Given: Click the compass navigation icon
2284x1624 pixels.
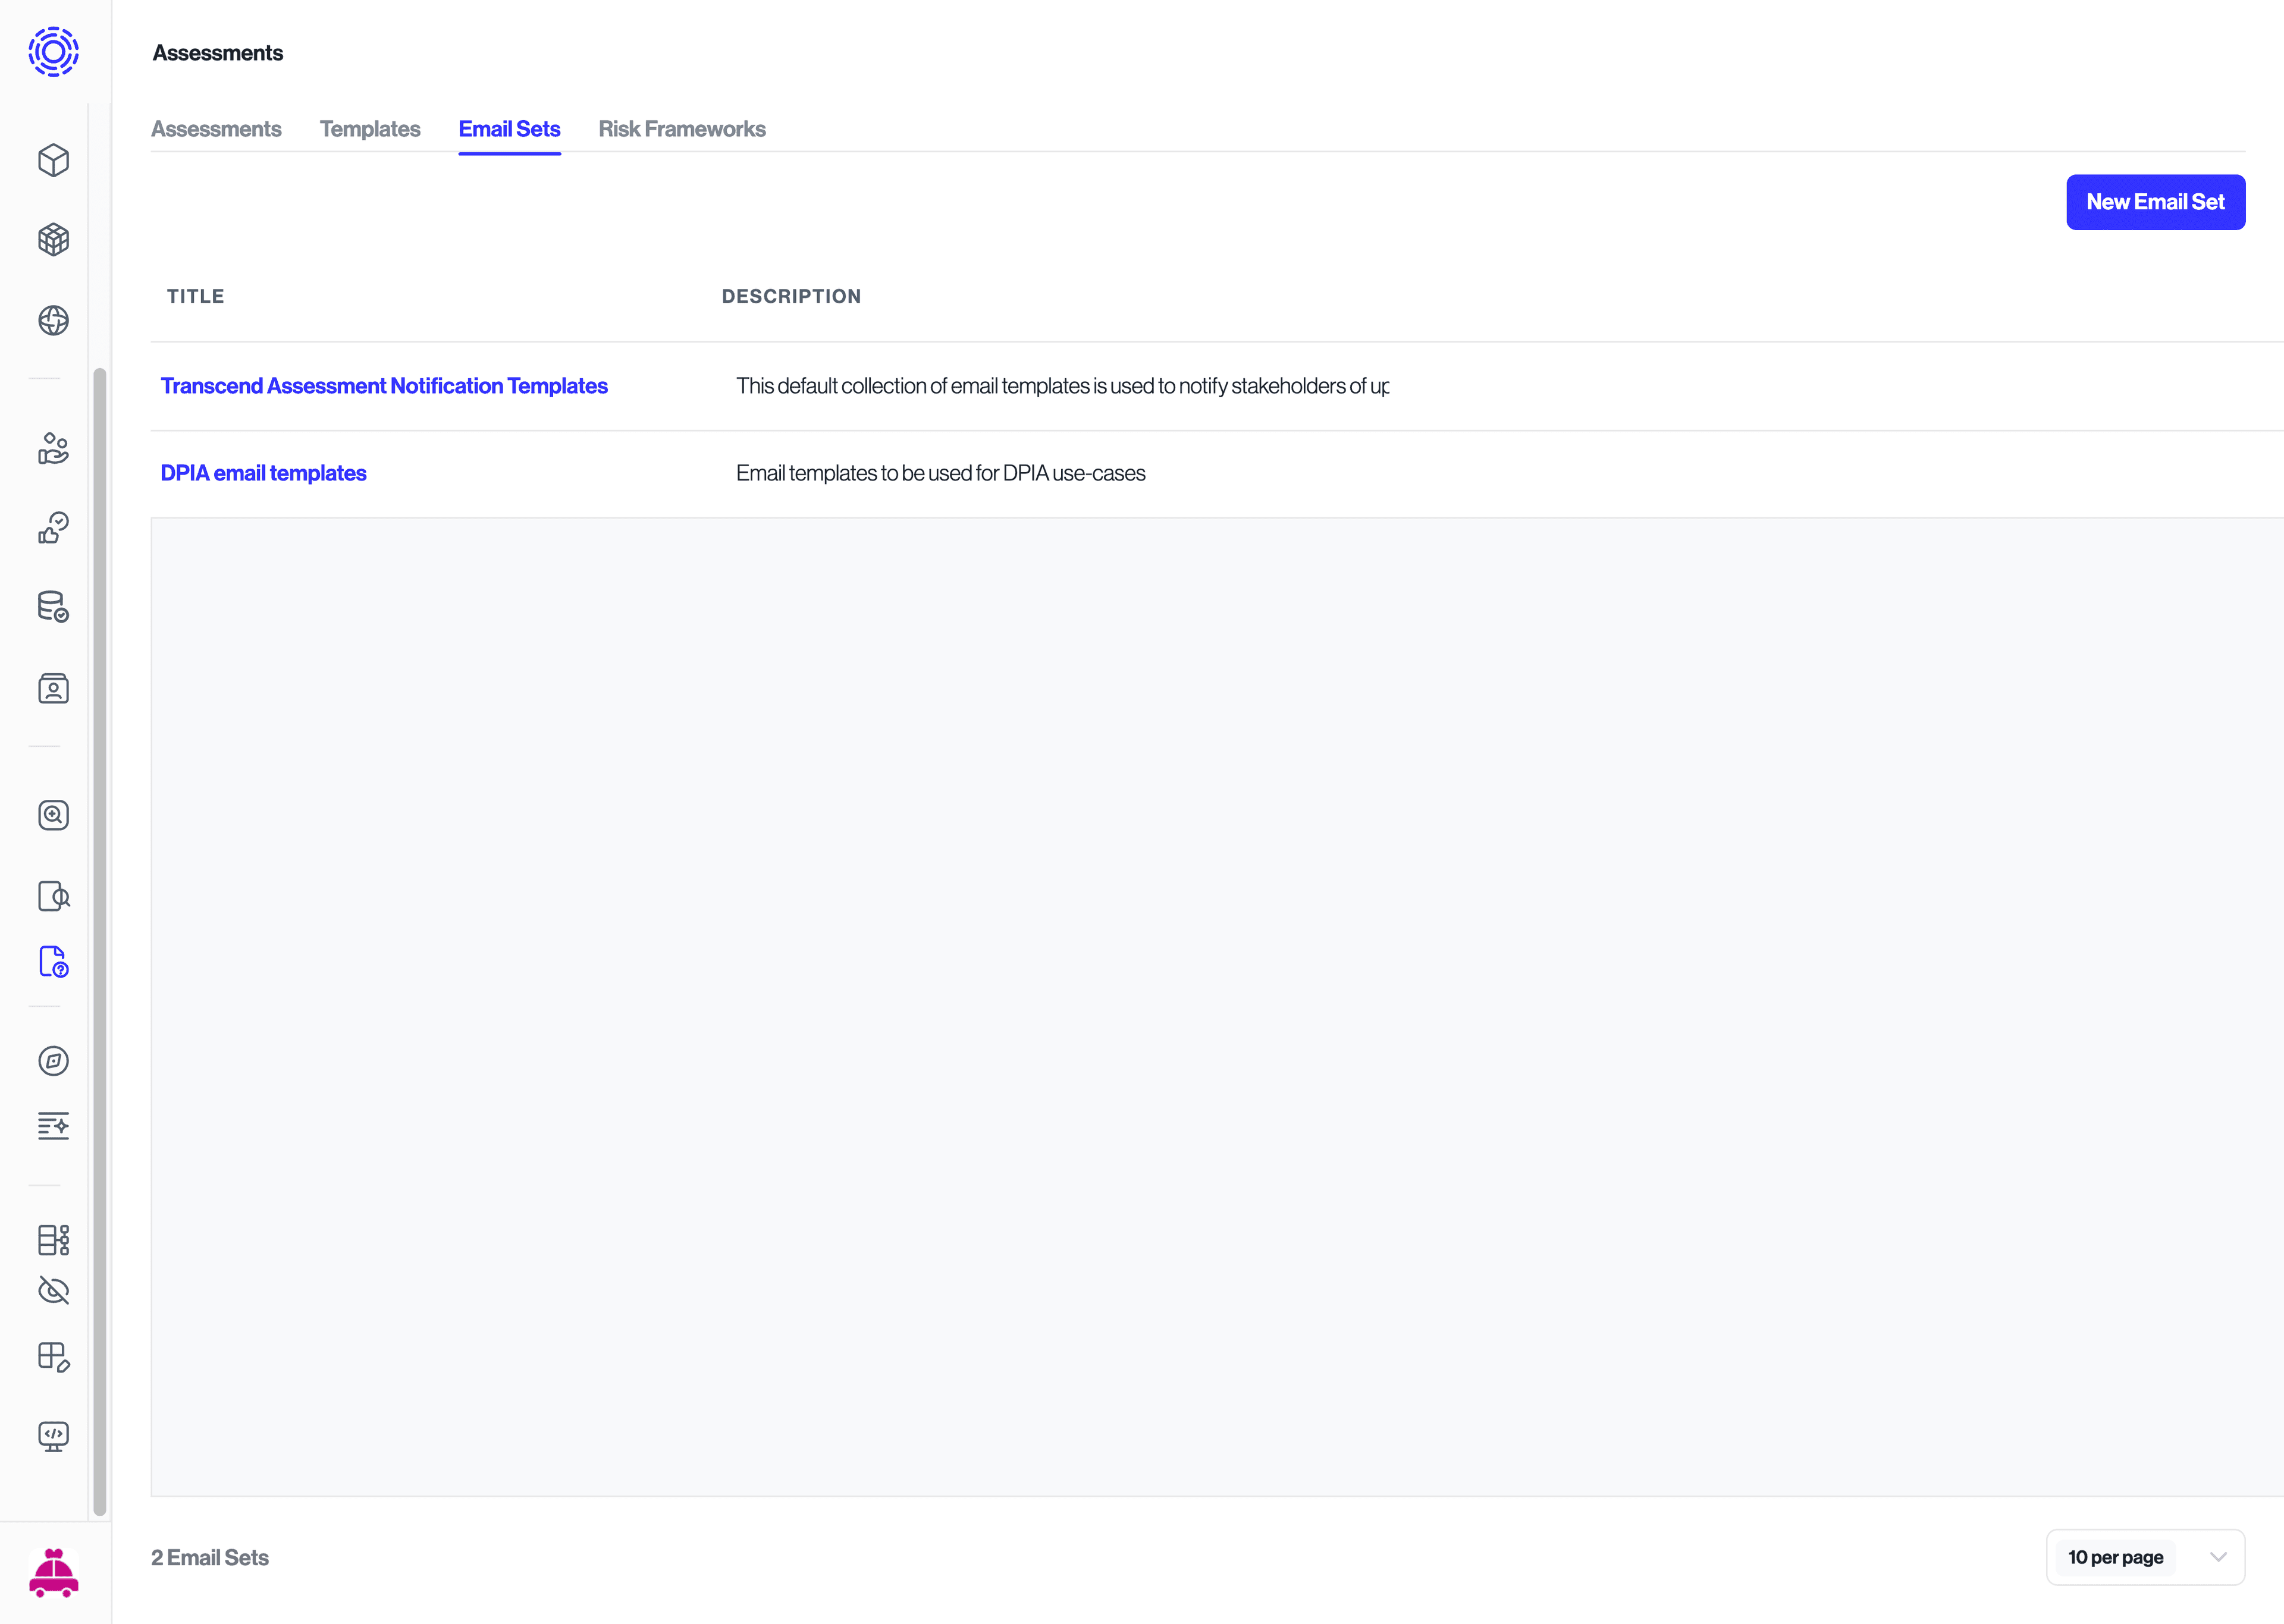Looking at the screenshot, I should coord(52,1061).
